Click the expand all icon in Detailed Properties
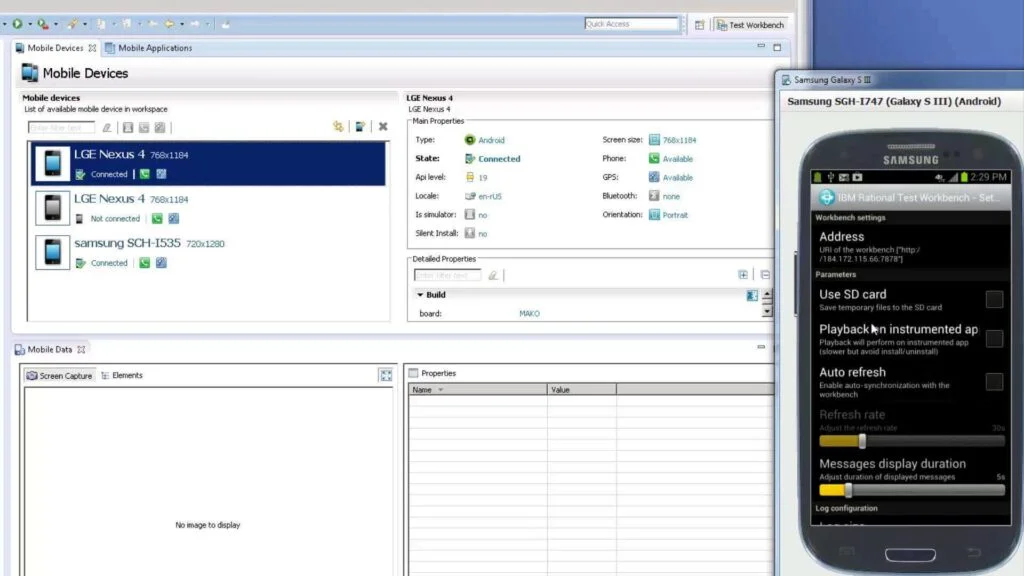The image size is (1024, 576). click(x=743, y=275)
